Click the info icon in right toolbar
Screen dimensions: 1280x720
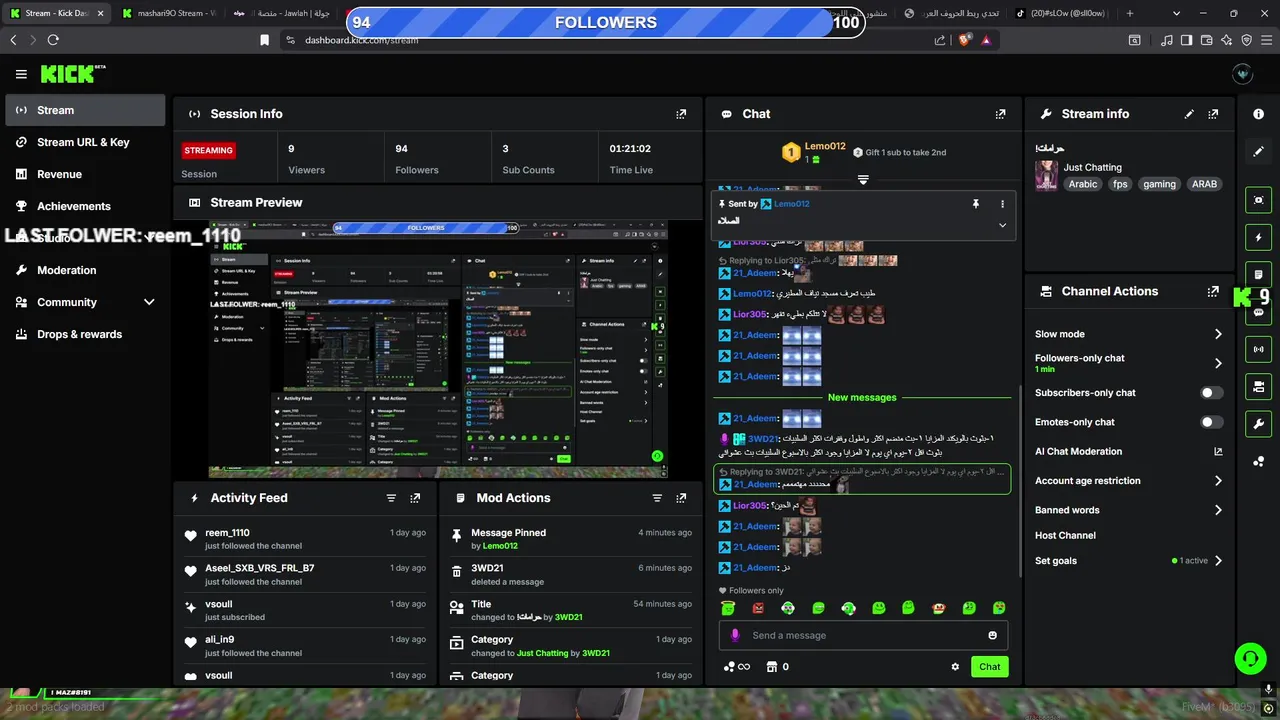point(1258,114)
